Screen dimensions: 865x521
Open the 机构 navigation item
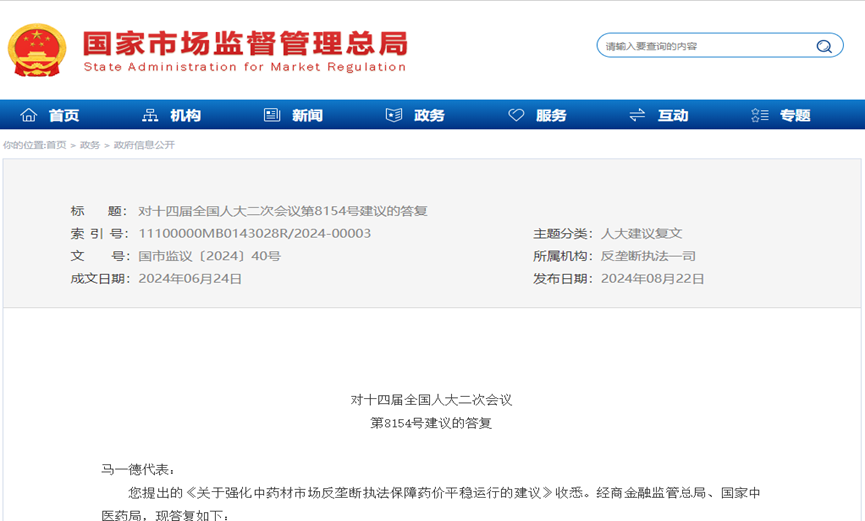tap(185, 115)
